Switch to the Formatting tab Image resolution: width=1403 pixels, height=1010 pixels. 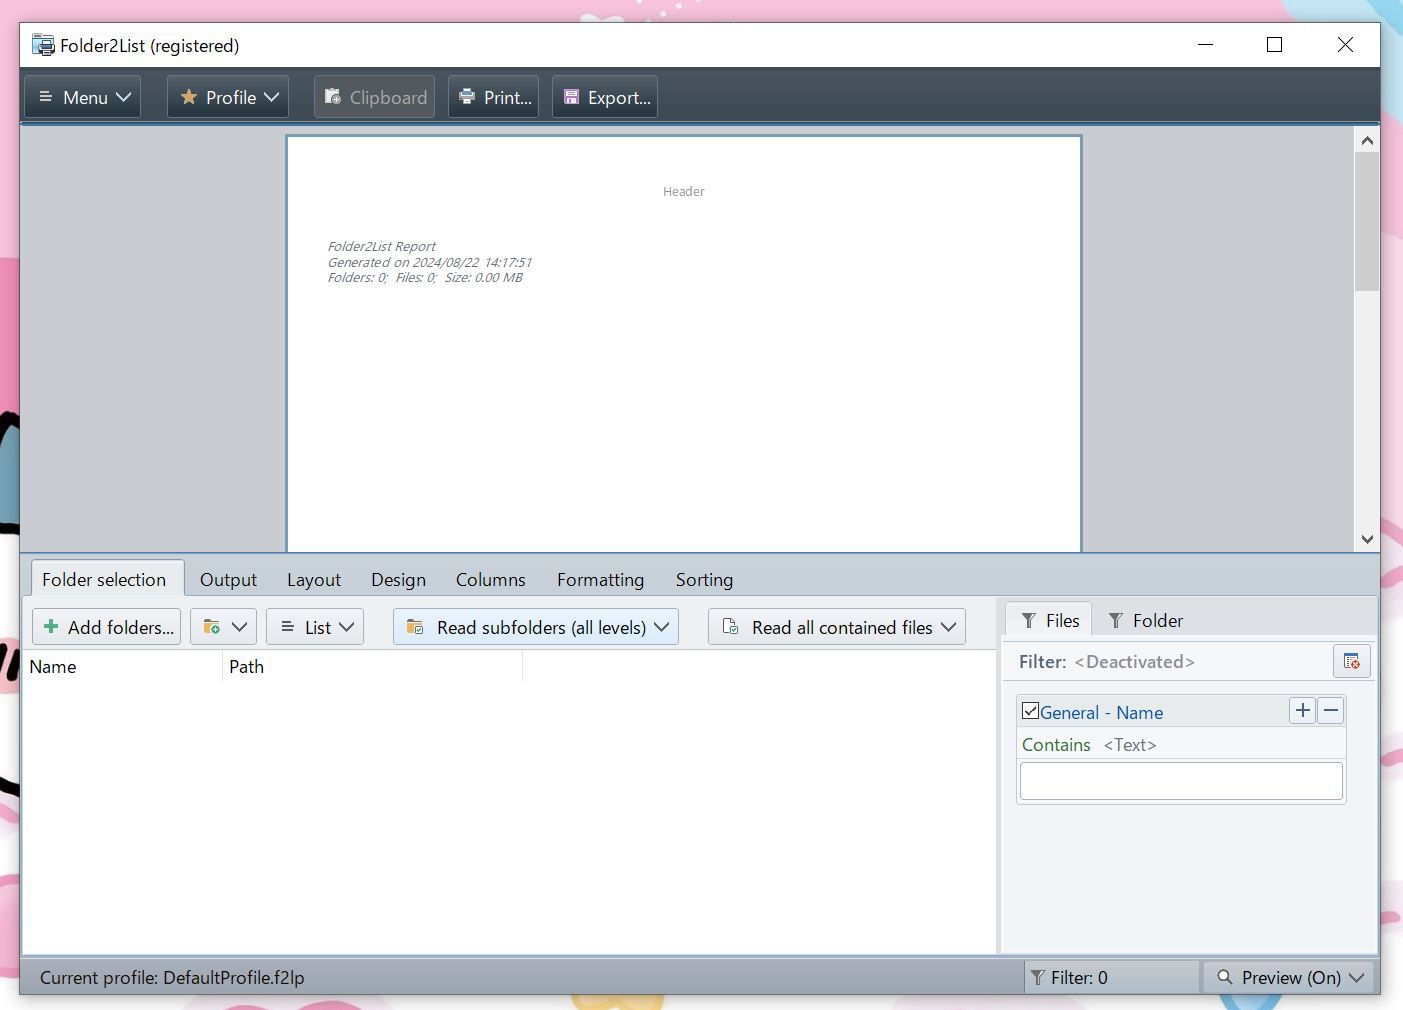click(x=600, y=579)
